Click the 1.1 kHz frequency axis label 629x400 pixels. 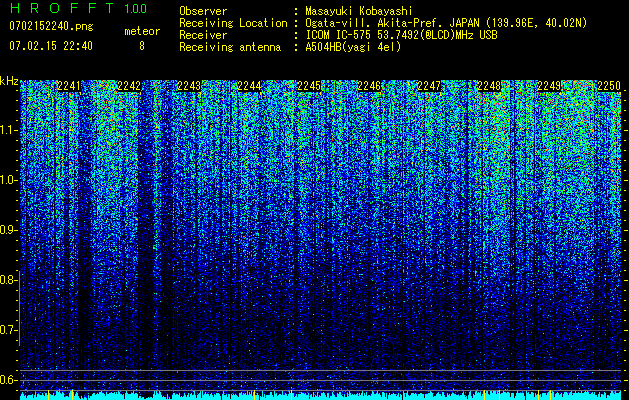8,130
